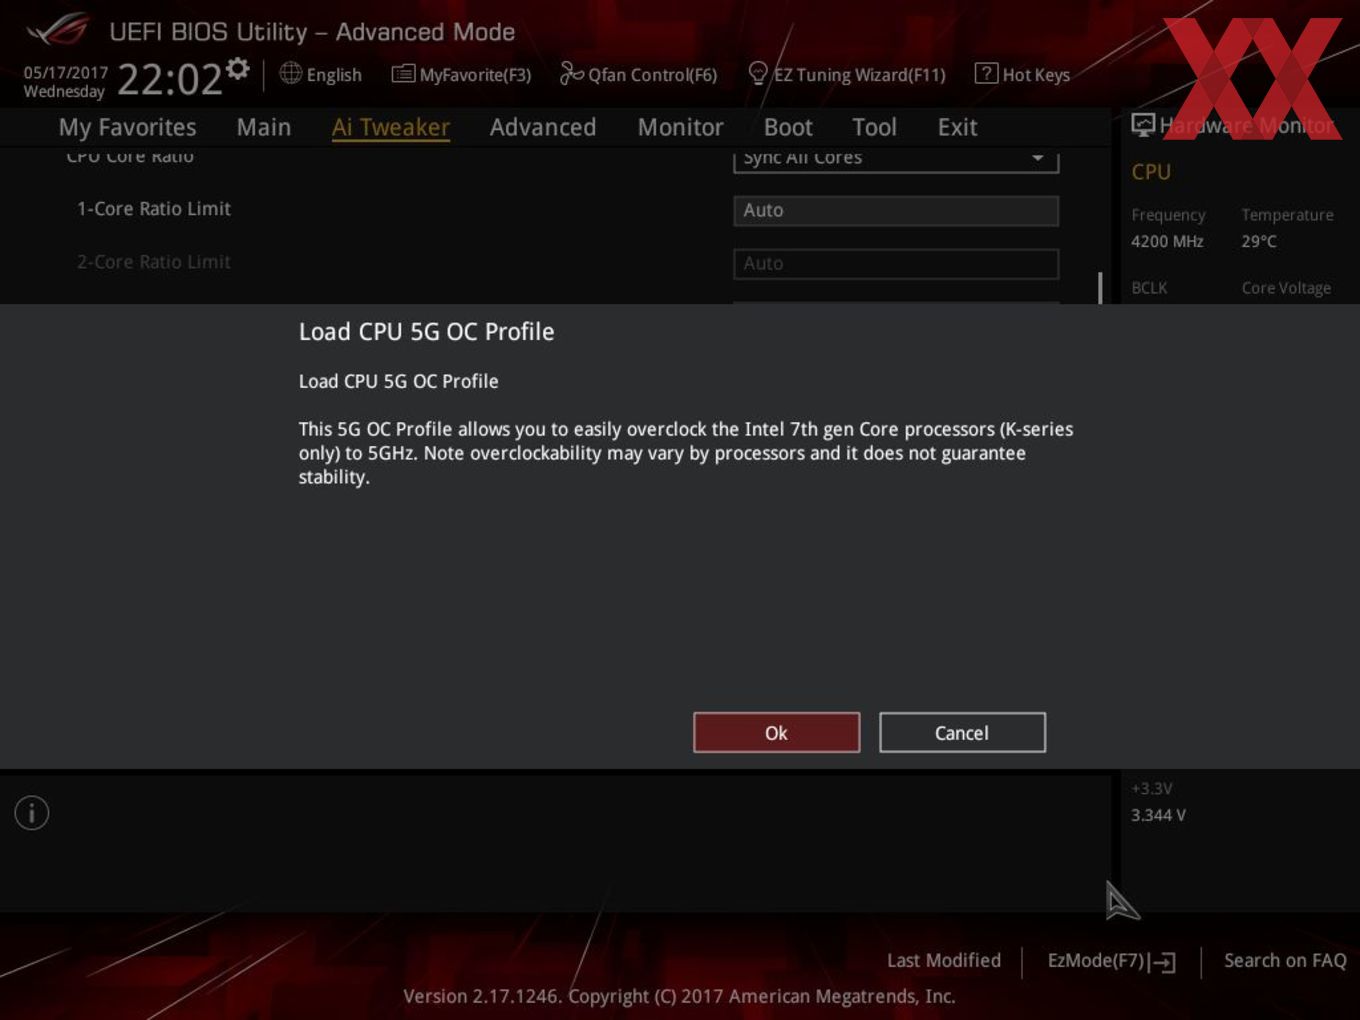Image resolution: width=1360 pixels, height=1020 pixels.
Task: Click the 4200 MHz frequency value
Action: coord(1167,241)
